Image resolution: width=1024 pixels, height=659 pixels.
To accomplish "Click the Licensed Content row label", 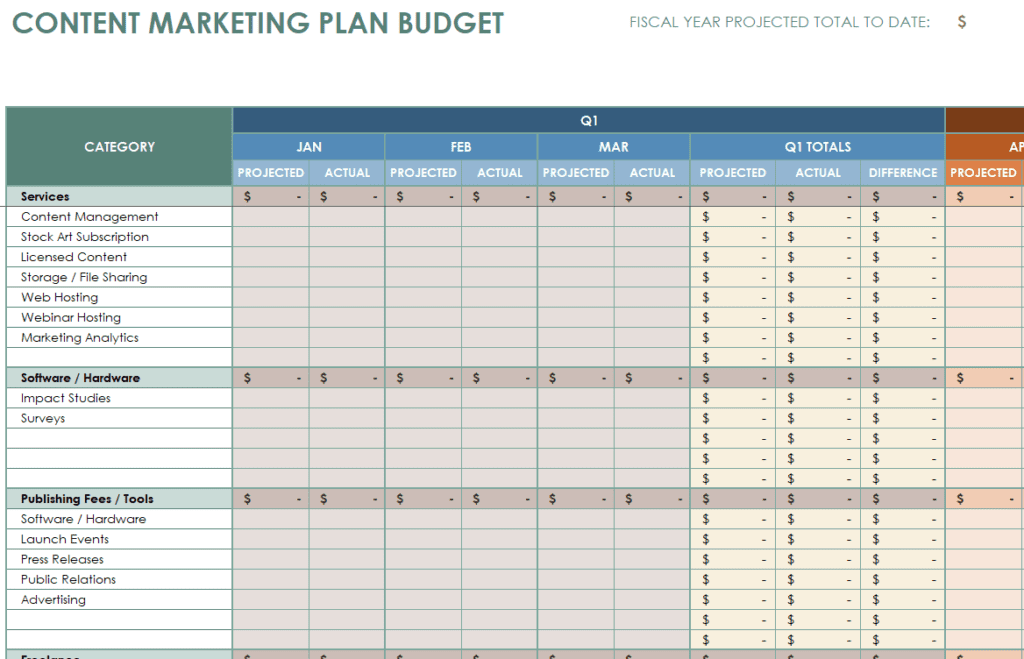I will (x=74, y=257).
